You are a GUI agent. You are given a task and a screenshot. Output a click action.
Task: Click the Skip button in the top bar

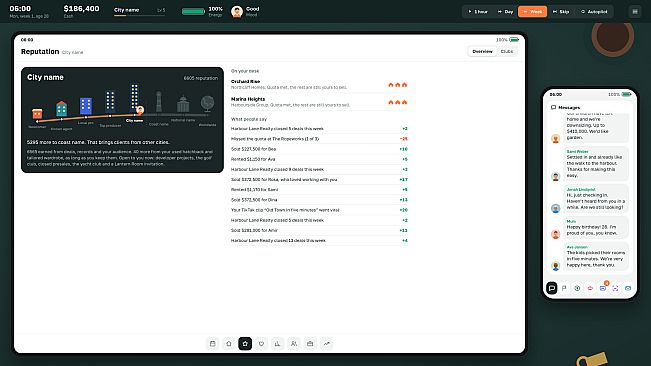point(561,12)
